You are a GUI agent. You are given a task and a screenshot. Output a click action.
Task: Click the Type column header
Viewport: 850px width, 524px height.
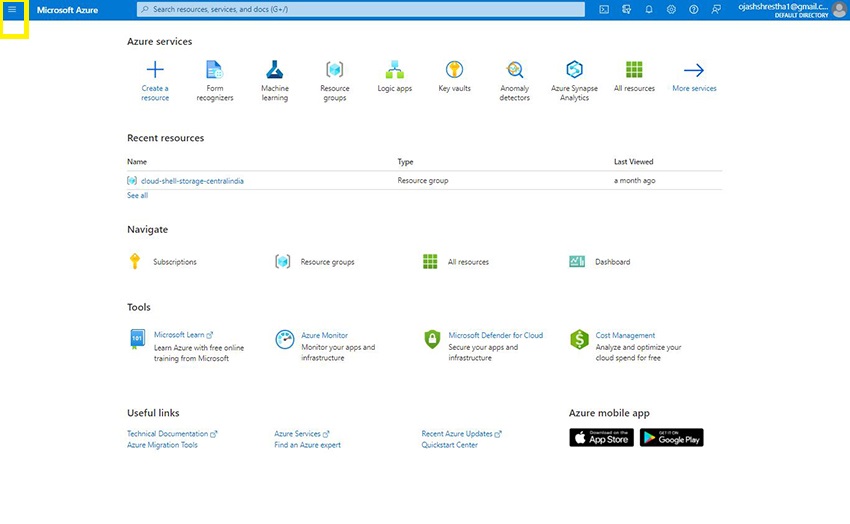click(405, 161)
